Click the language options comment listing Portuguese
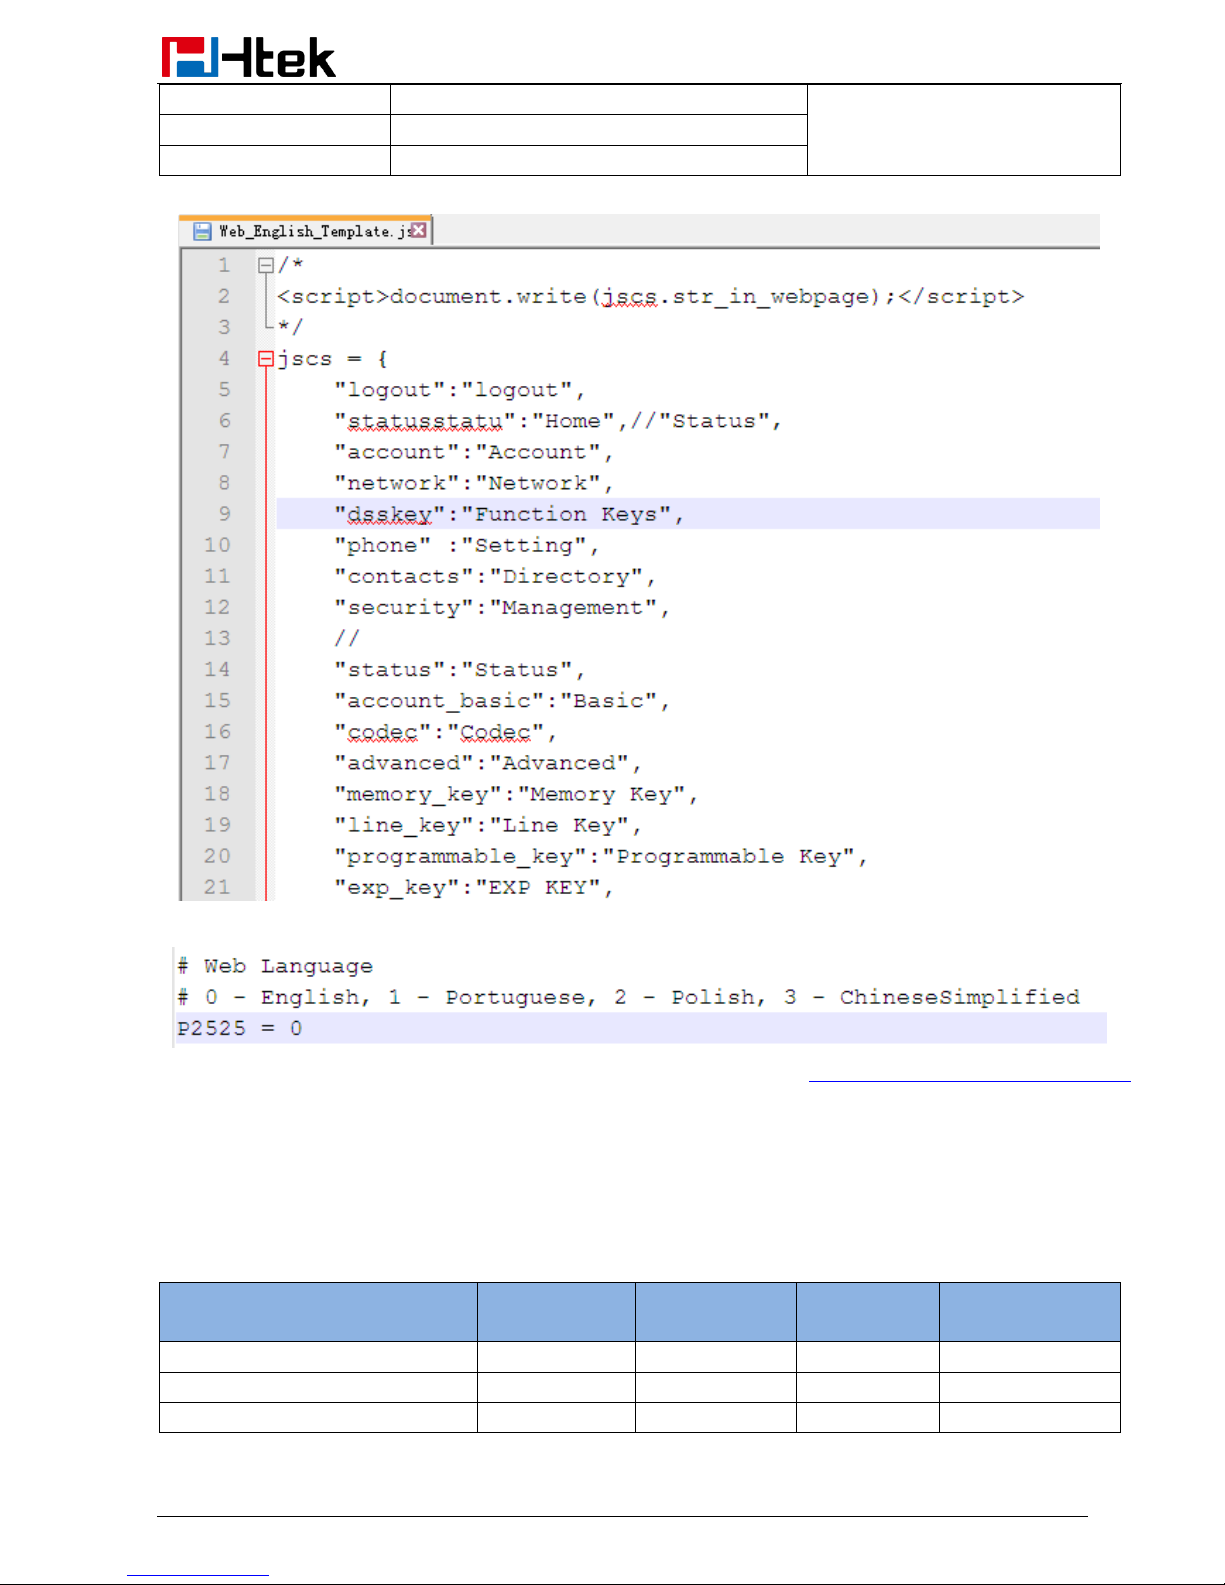The height and width of the screenshot is (1585, 1225). tap(628, 997)
